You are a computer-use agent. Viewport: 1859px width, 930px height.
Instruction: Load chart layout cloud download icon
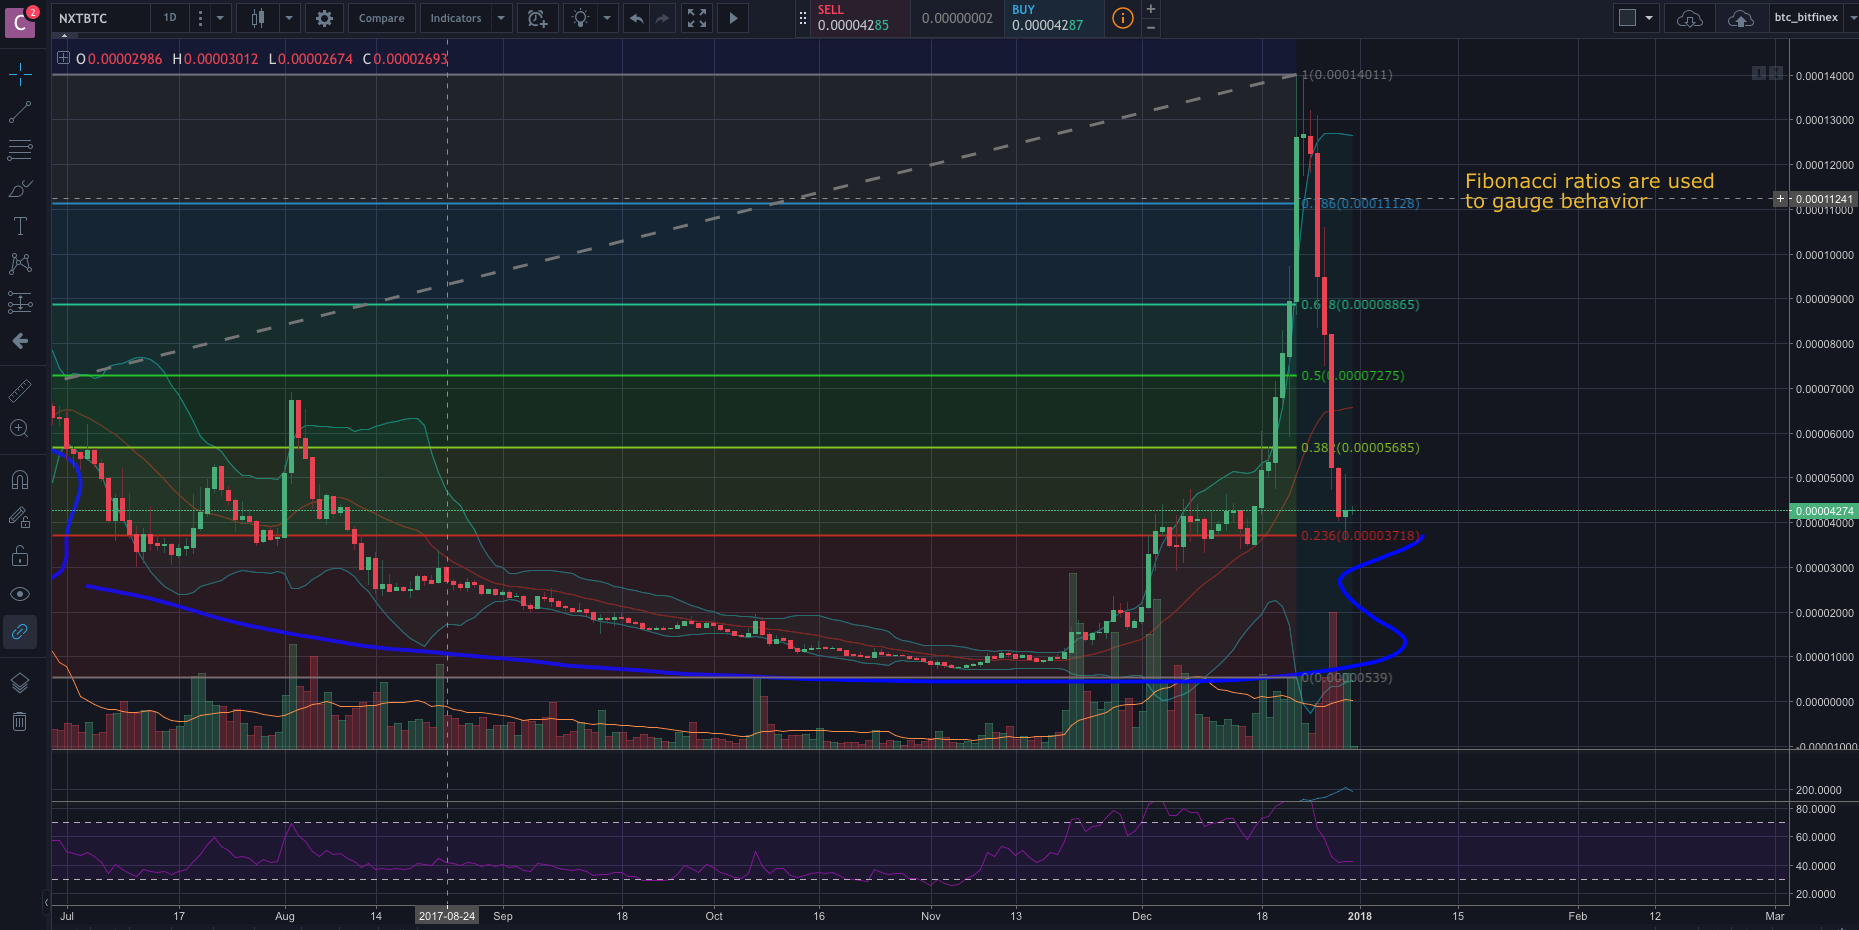(1689, 18)
